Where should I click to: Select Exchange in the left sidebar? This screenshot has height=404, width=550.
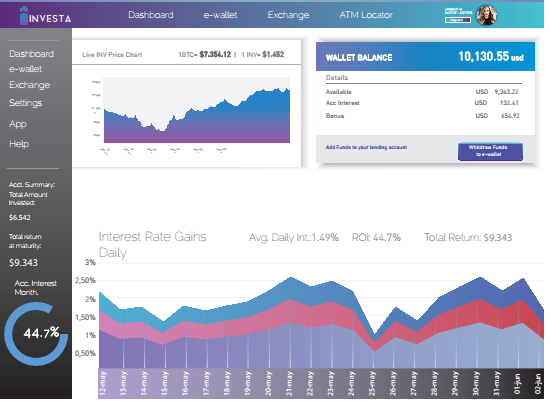pos(29,85)
